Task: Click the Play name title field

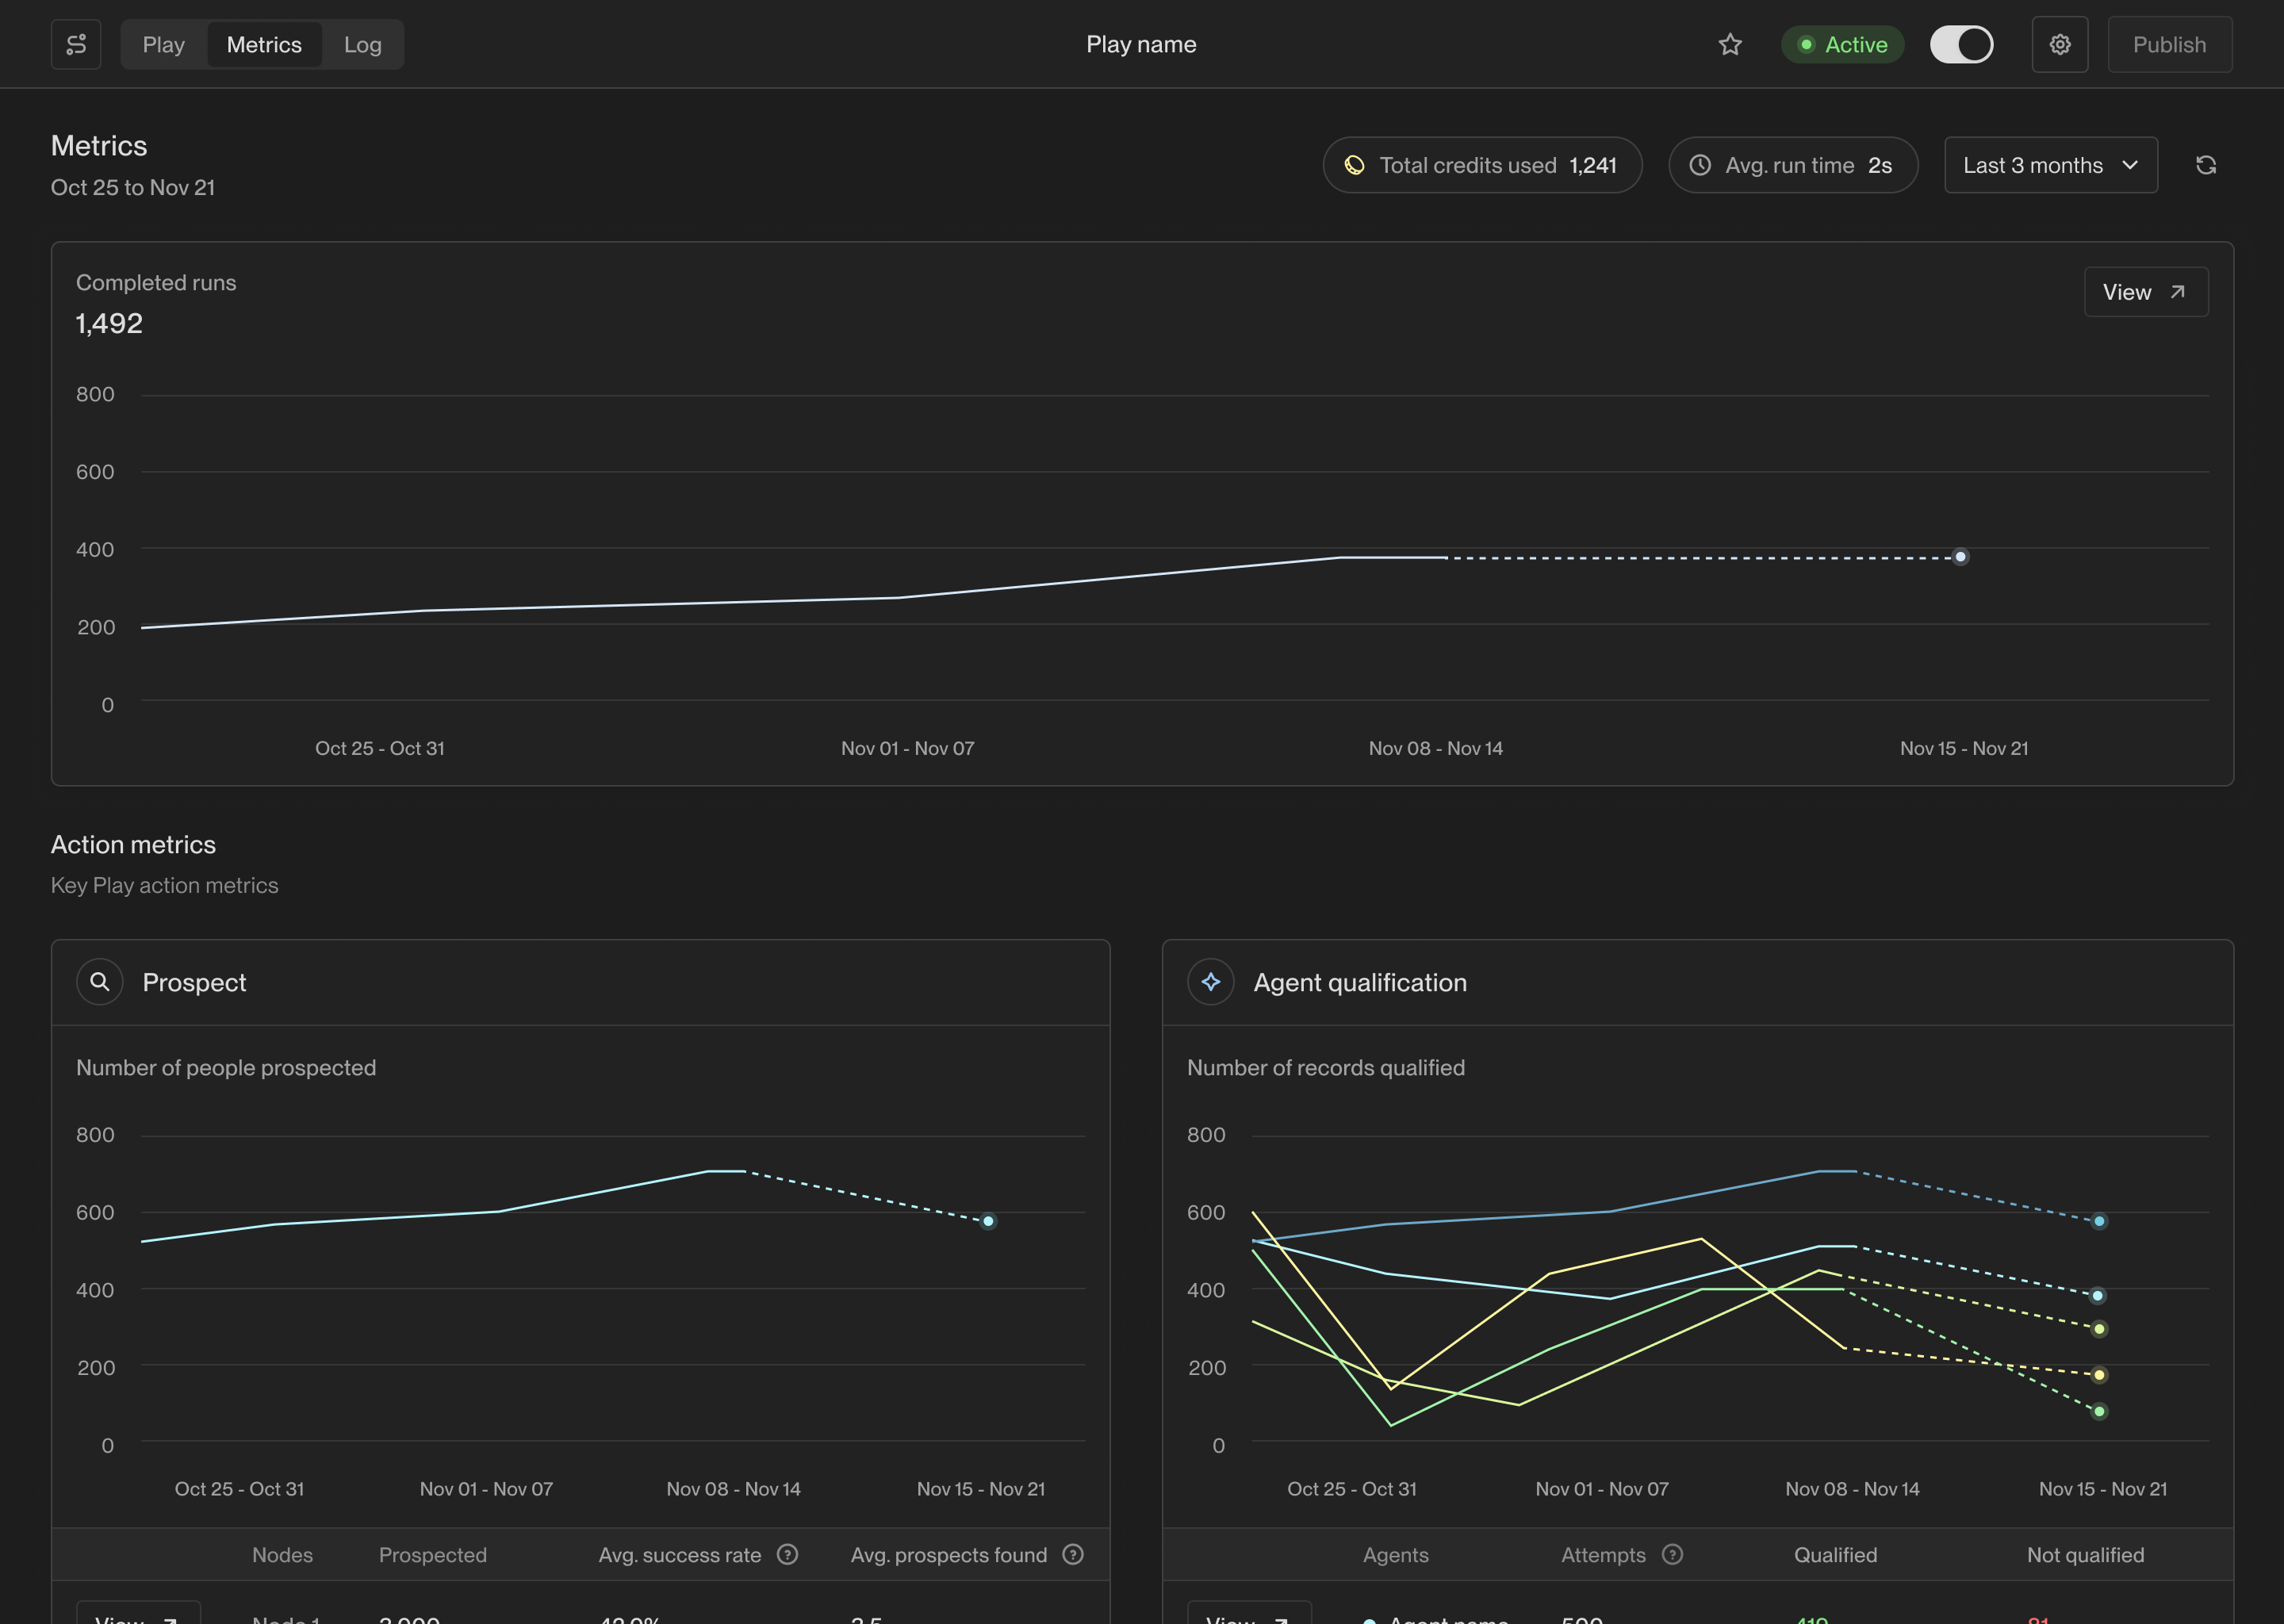Action: [x=1141, y=44]
